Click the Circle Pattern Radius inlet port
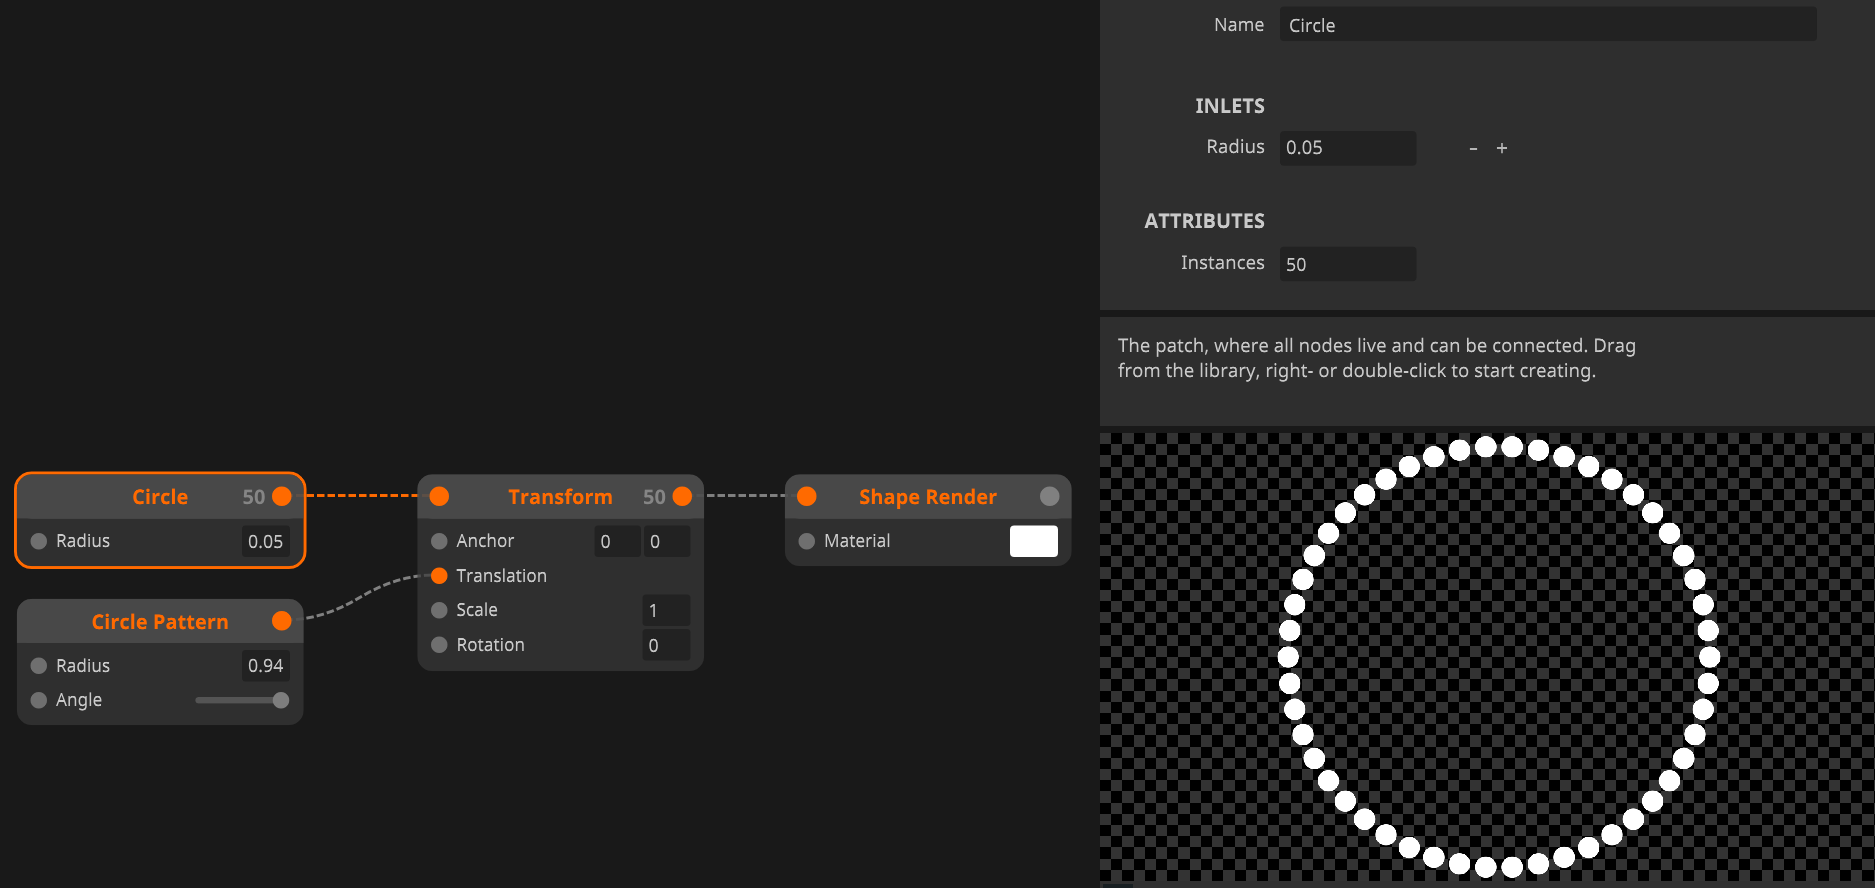Screen dimensions: 1875x888 [x=39, y=666]
